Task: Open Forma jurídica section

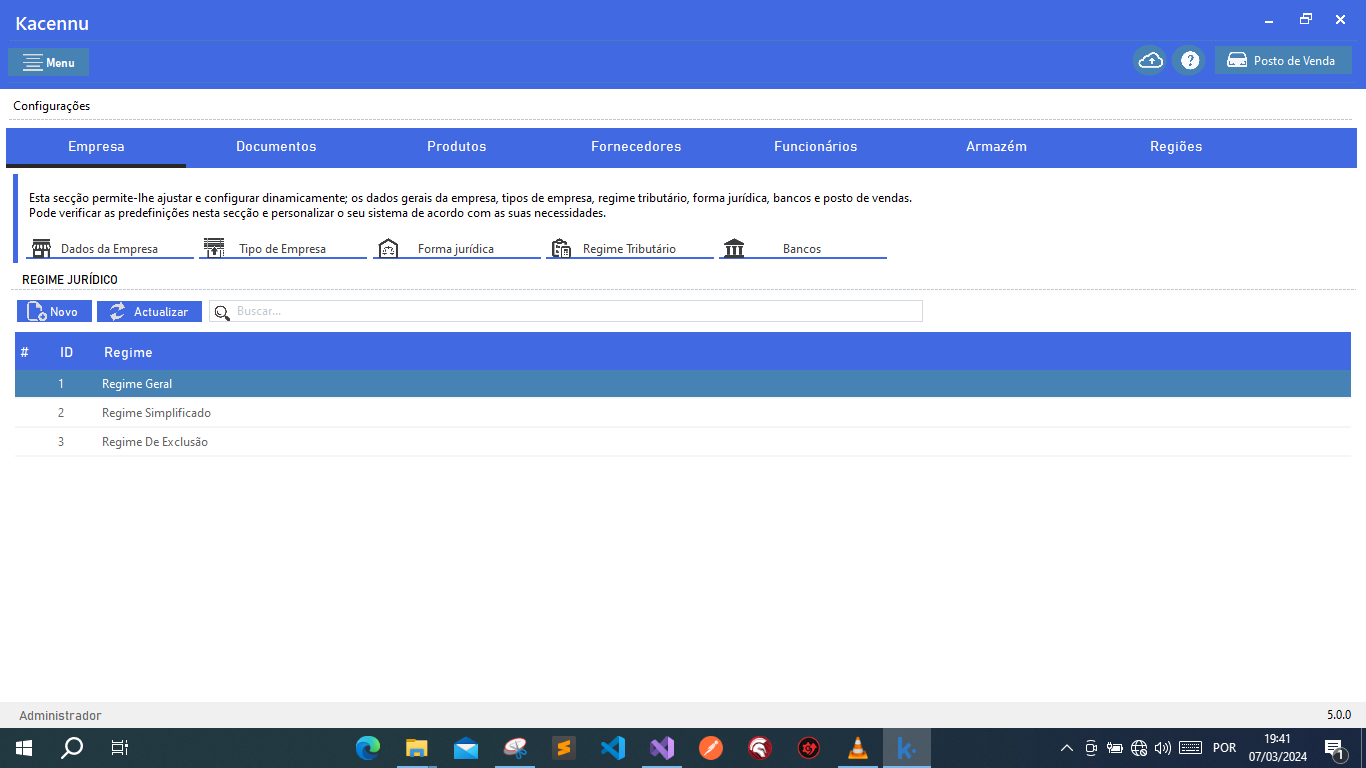Action: [456, 248]
